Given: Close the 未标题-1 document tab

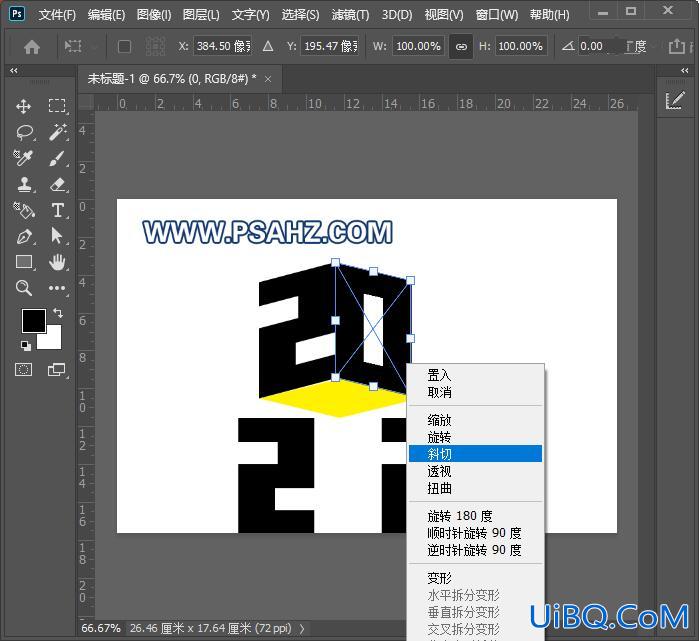Looking at the screenshot, I should pos(268,79).
